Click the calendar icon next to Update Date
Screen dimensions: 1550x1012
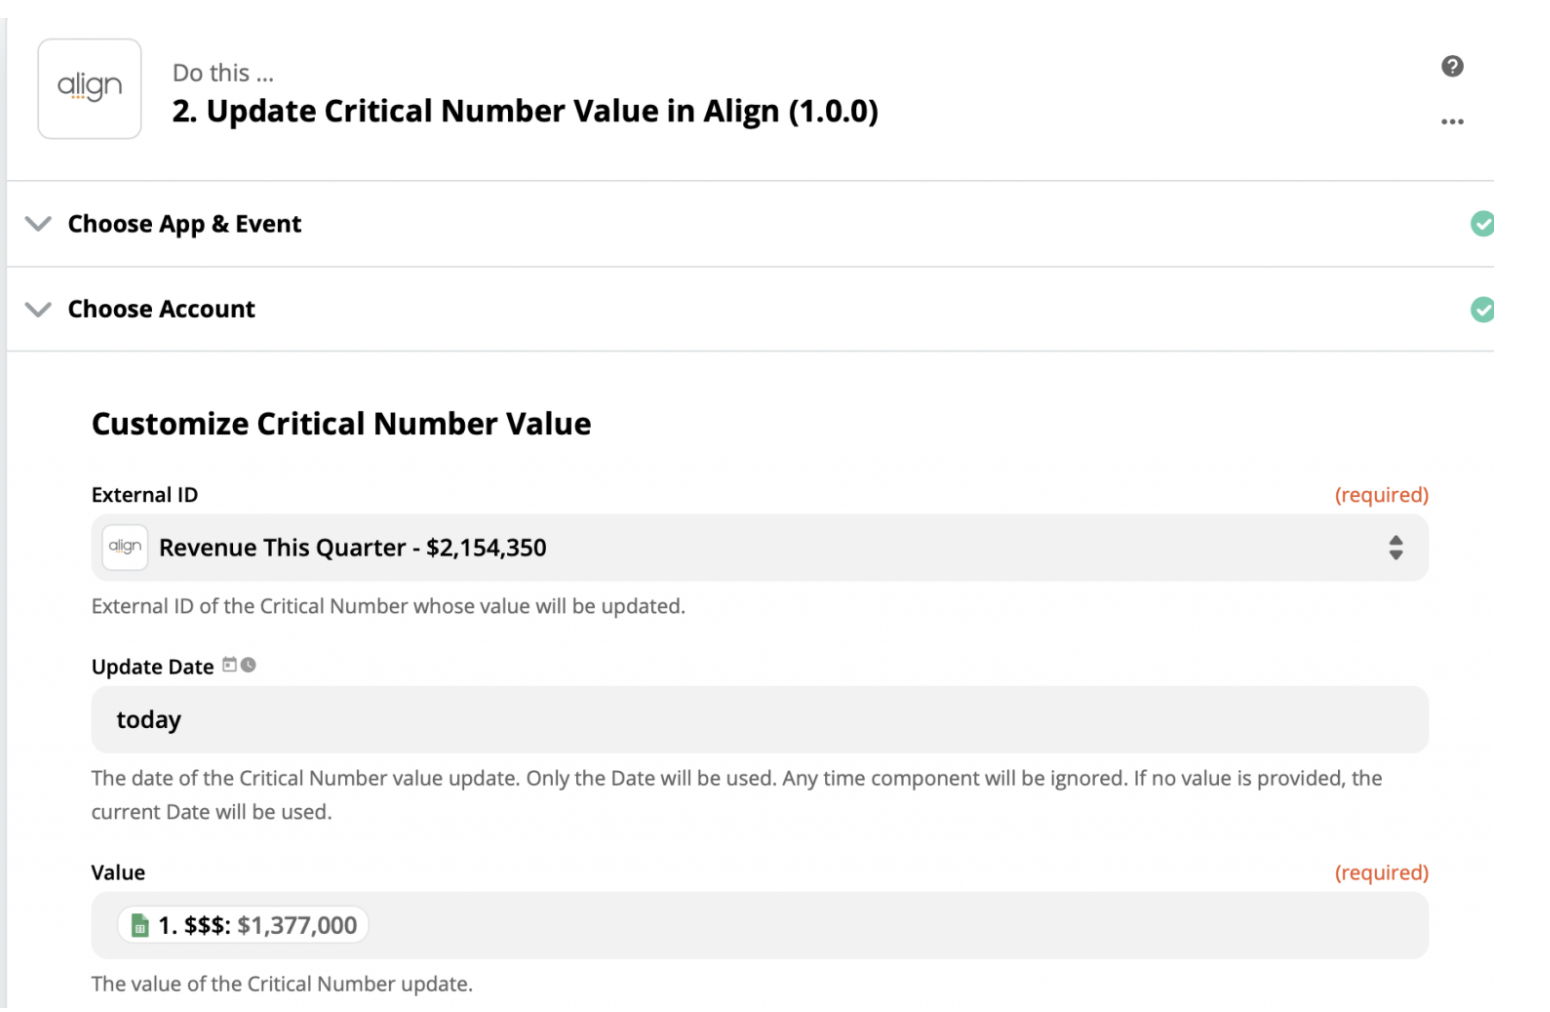pyautogui.click(x=230, y=665)
